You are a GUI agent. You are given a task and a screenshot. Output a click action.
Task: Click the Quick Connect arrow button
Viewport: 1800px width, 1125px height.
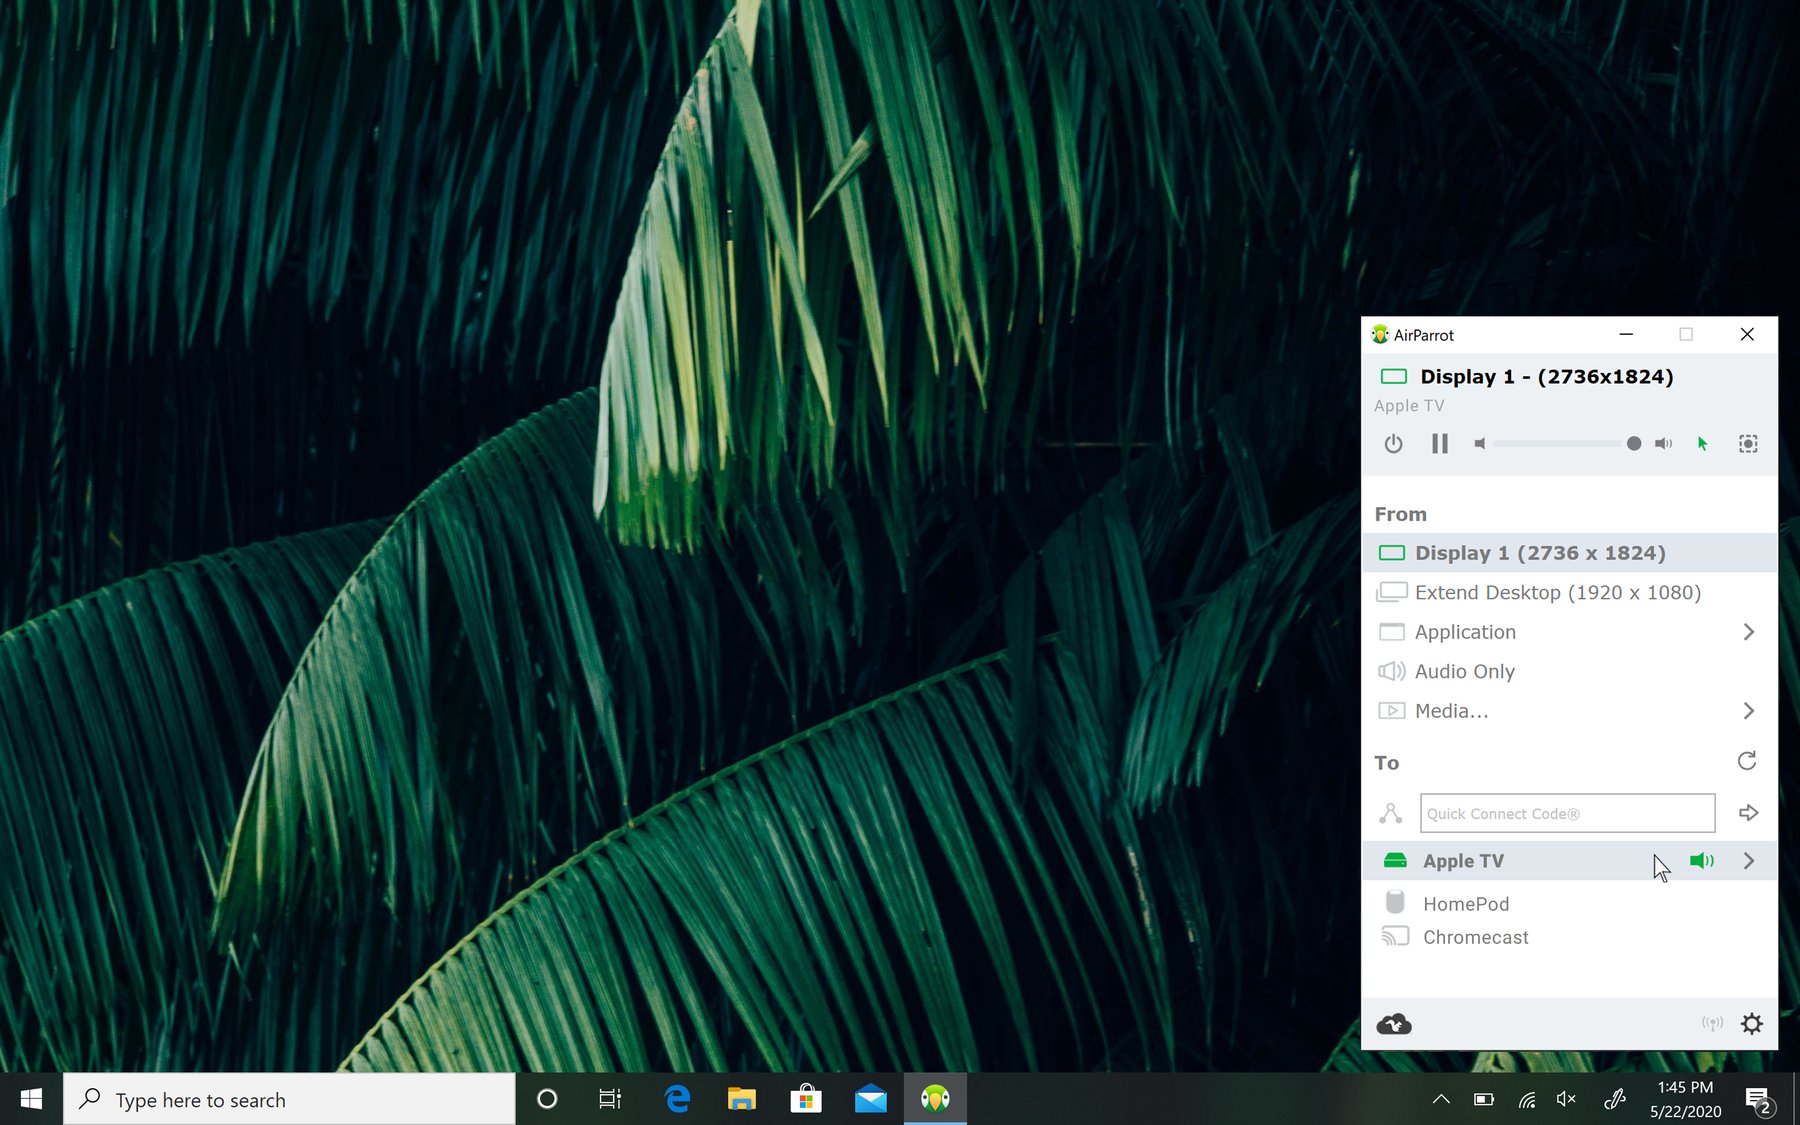[x=1748, y=813]
